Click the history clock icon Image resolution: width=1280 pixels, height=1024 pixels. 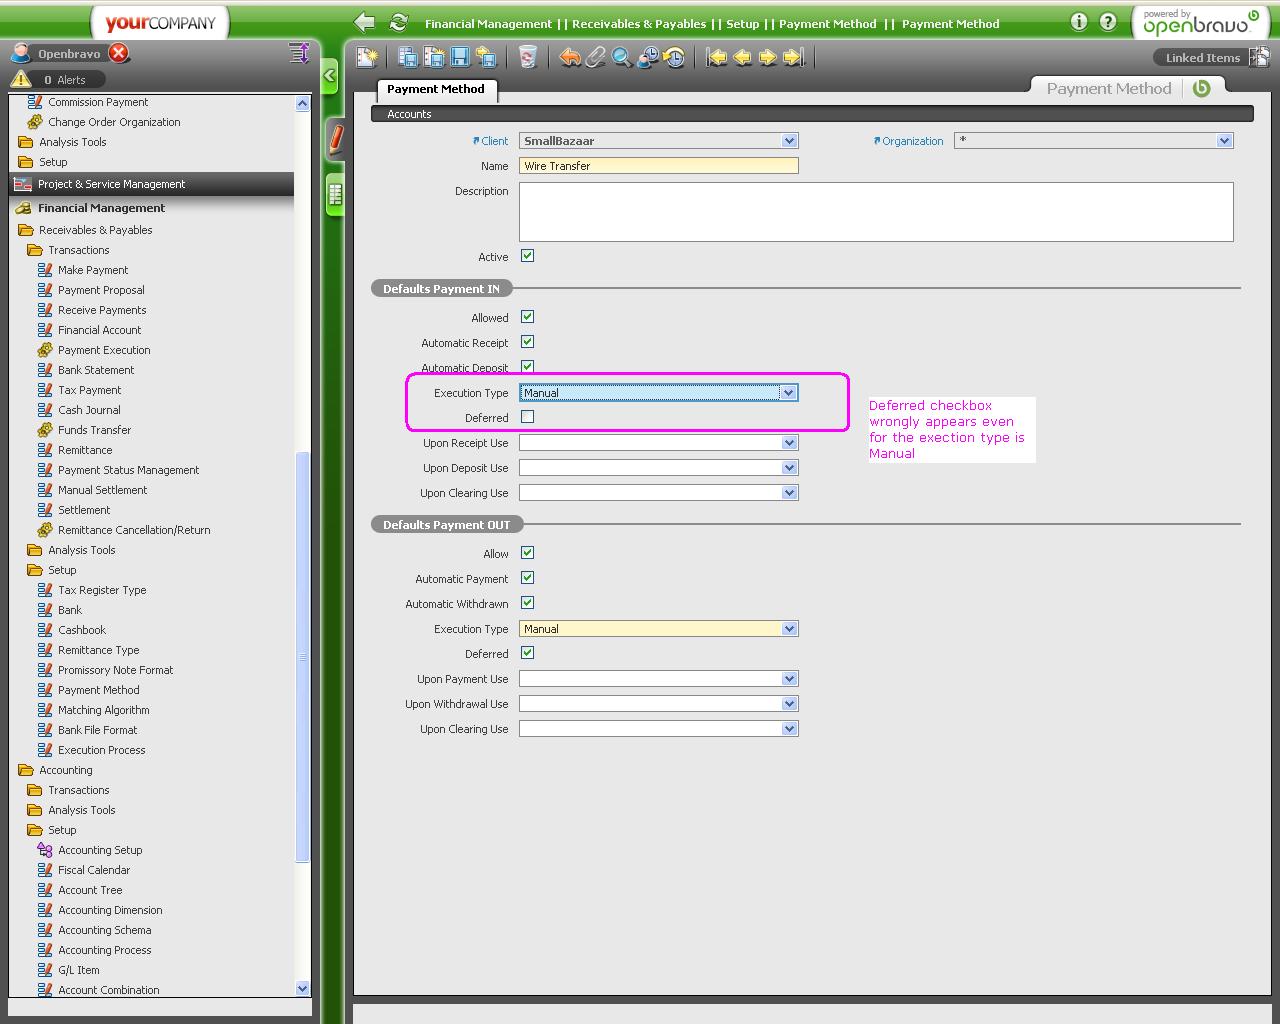(x=674, y=57)
